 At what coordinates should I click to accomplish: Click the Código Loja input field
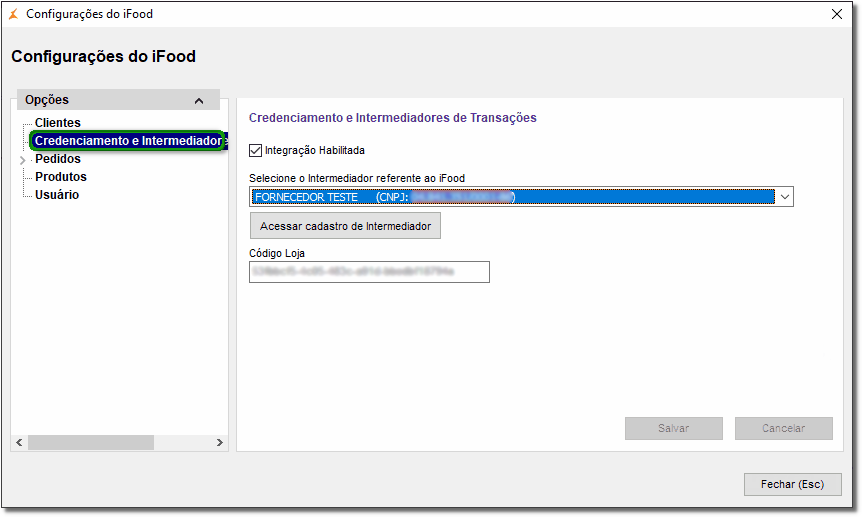[369, 272]
